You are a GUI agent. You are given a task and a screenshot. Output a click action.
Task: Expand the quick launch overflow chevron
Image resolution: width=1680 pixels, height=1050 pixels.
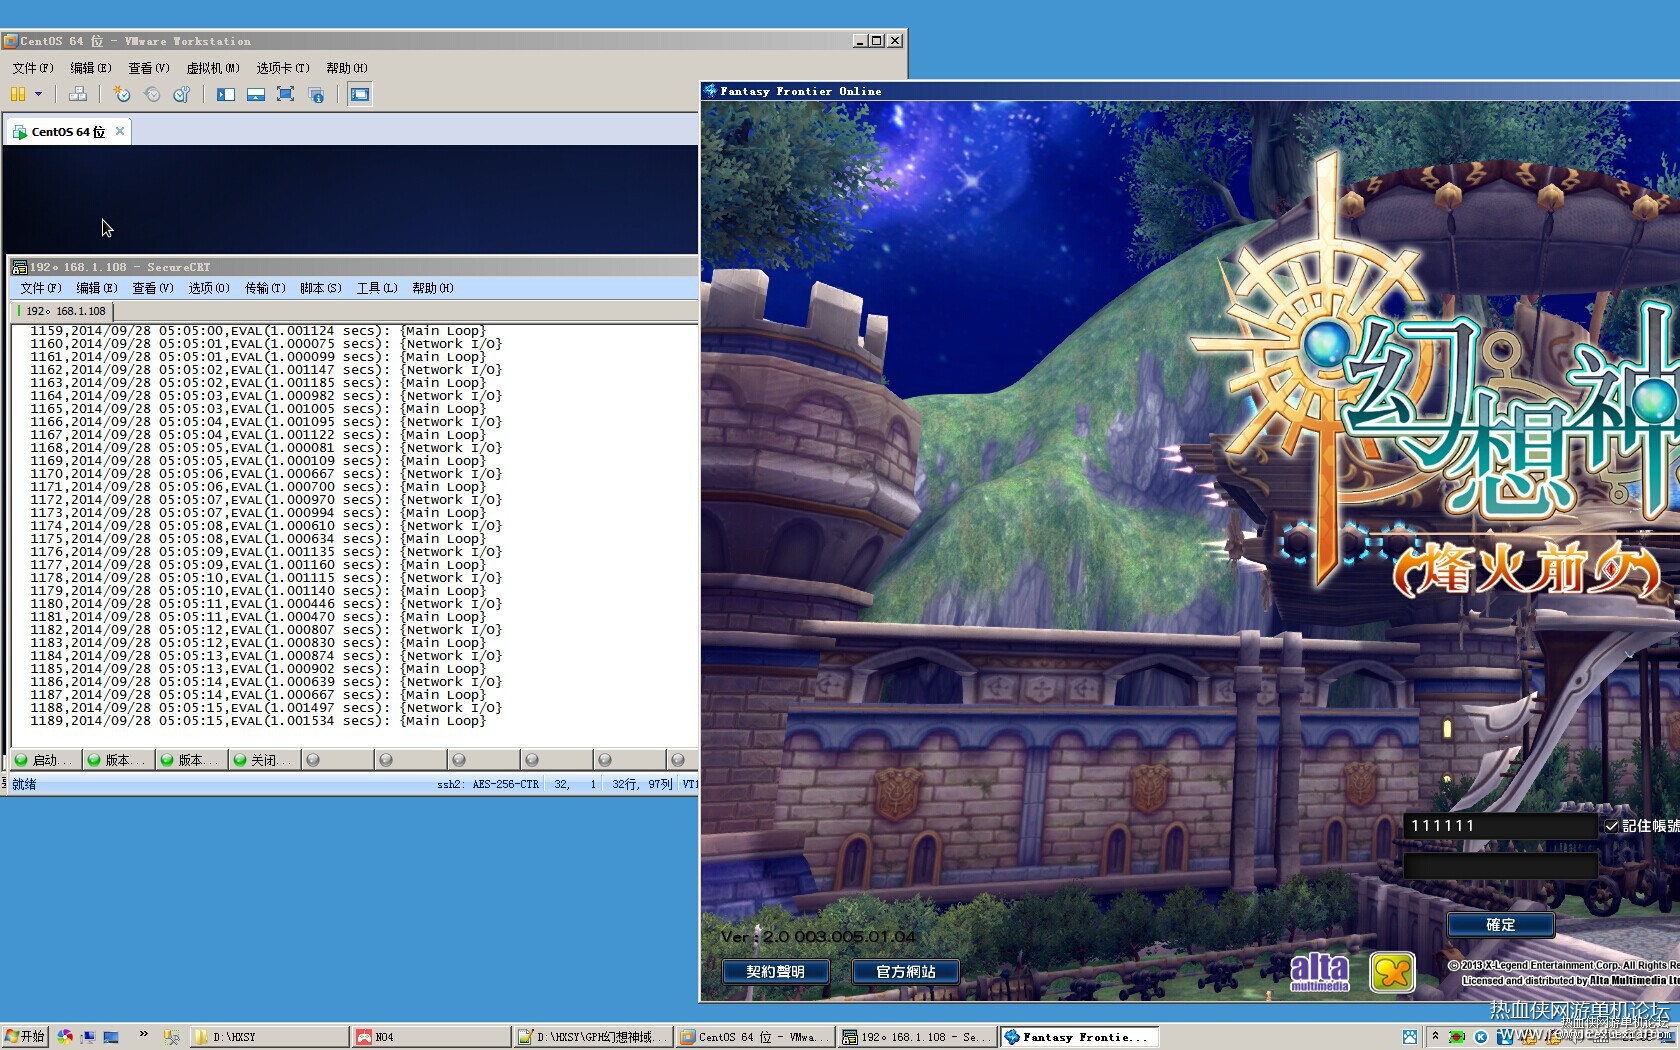click(144, 1034)
